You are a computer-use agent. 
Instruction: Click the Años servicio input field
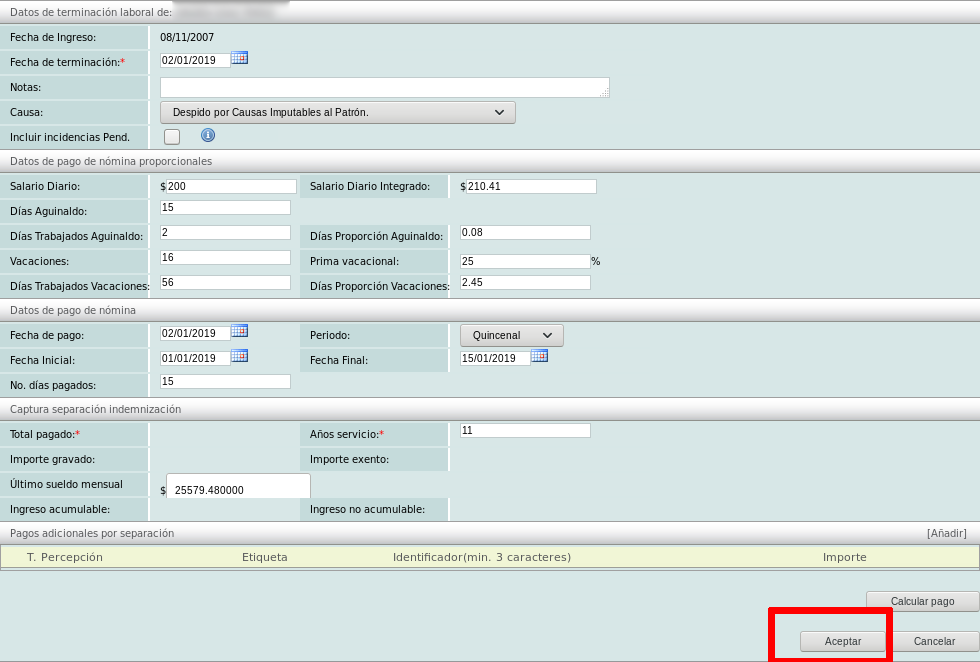525,431
